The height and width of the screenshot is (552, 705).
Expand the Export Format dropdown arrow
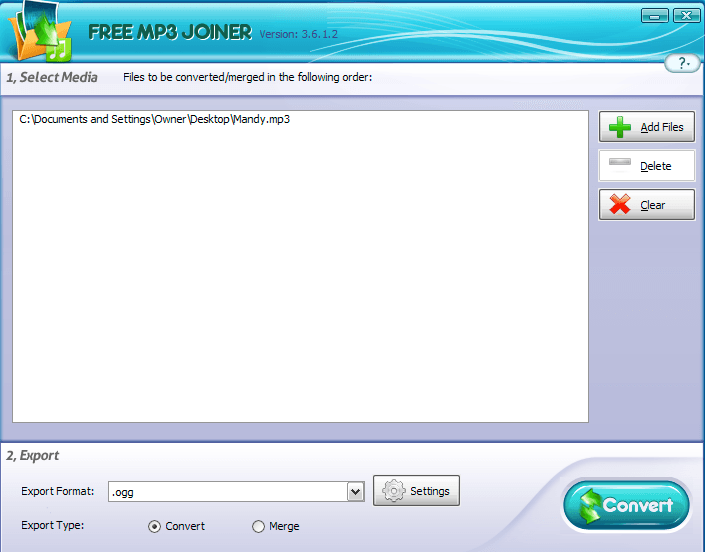[355, 492]
